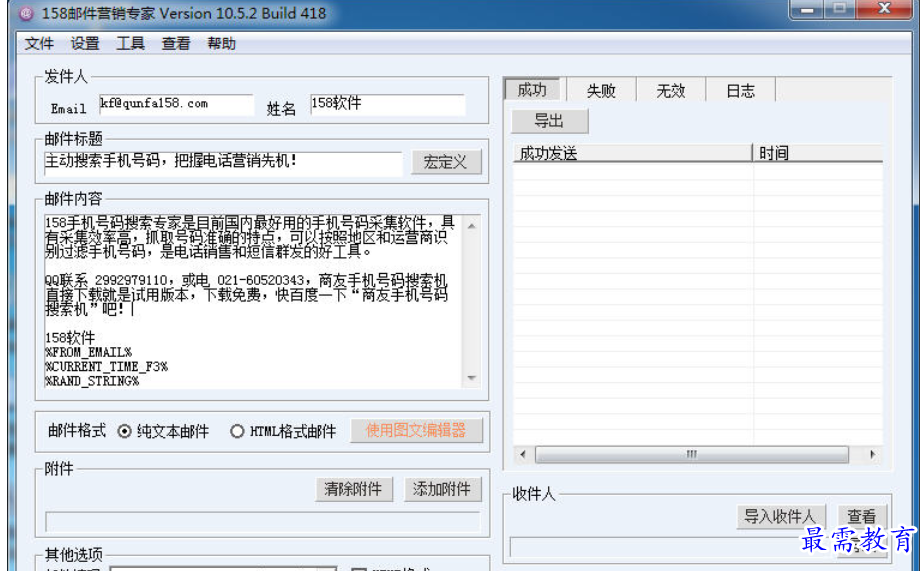Click %RAND_STRING% macro text in content
923x571 pixels.
92,381
